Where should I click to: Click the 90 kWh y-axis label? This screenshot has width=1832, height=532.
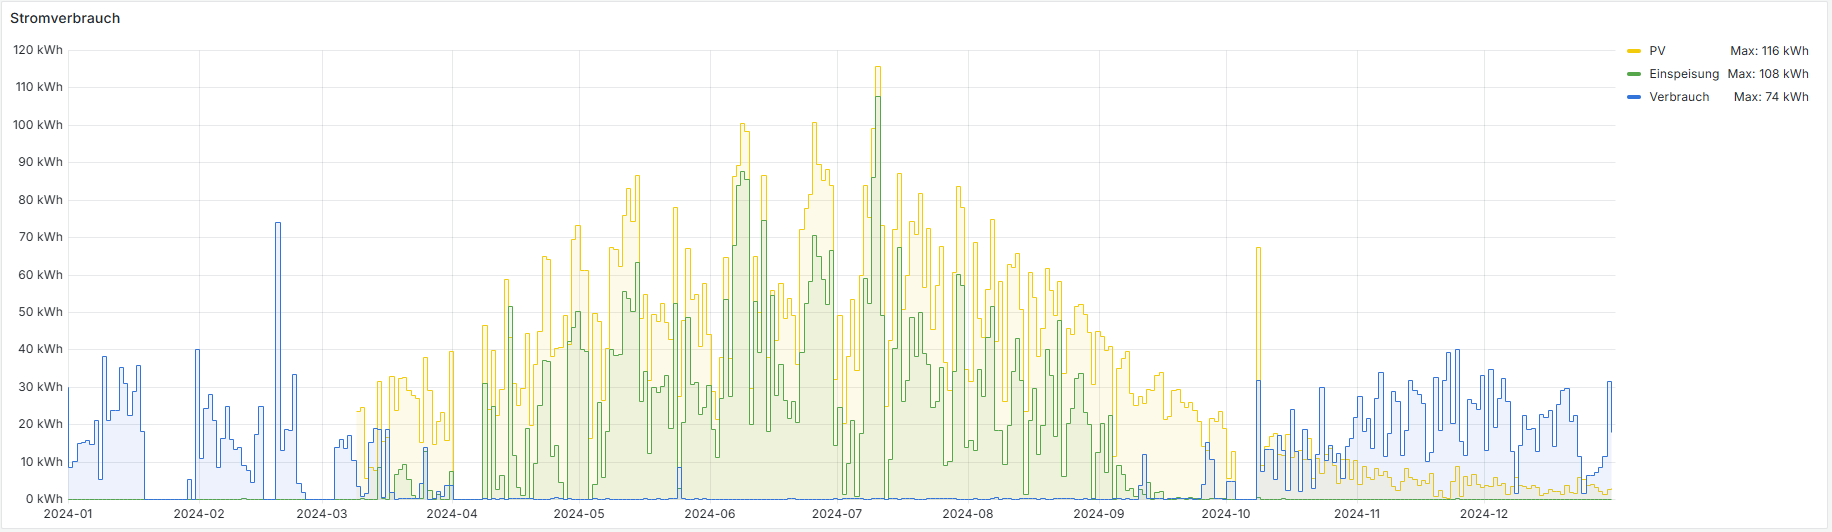click(x=40, y=162)
